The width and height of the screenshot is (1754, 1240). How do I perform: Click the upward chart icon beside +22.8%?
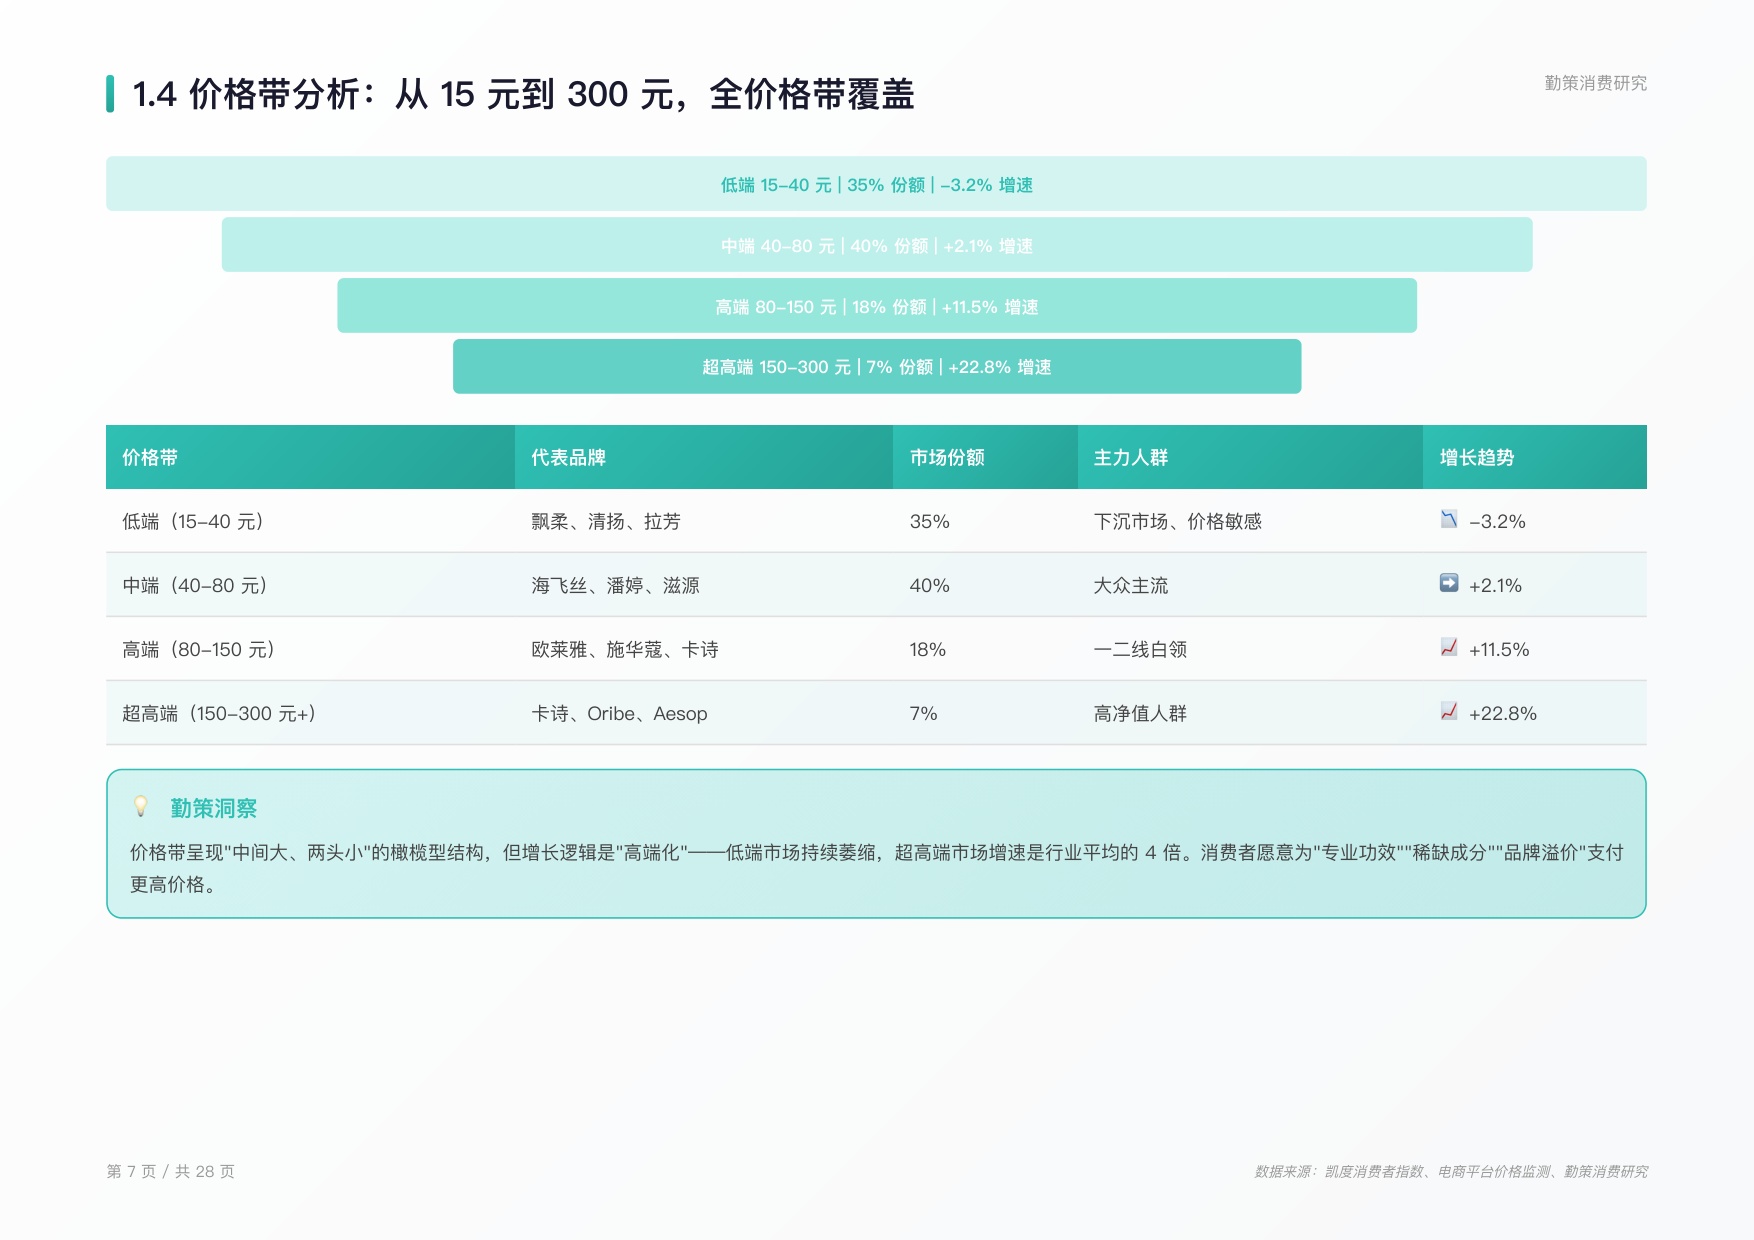tap(1449, 711)
